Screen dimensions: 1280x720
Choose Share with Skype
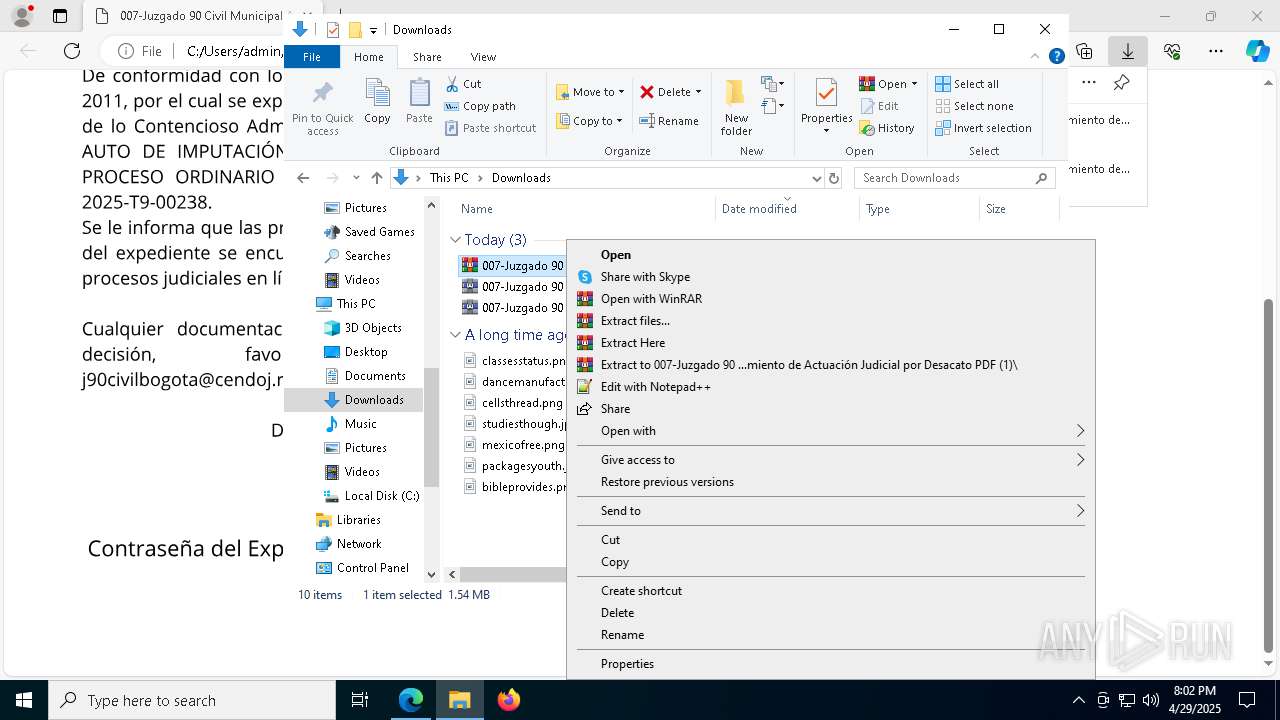831,277
